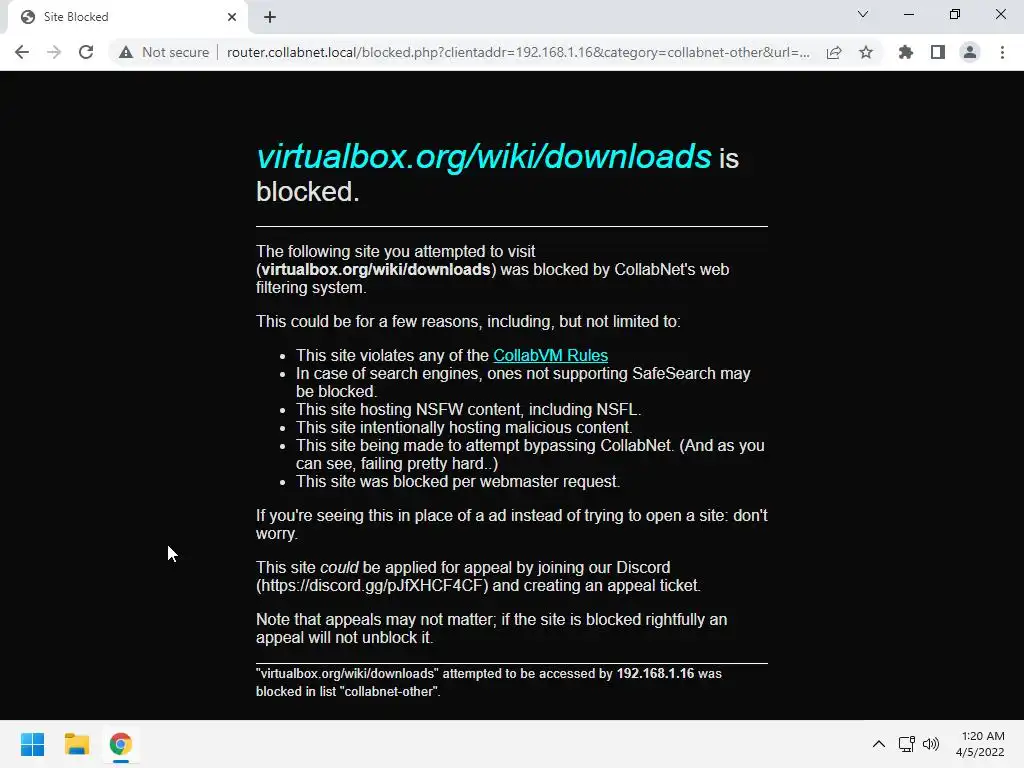Open the clock and date panel
The width and height of the screenshot is (1024, 768).
[980, 744]
